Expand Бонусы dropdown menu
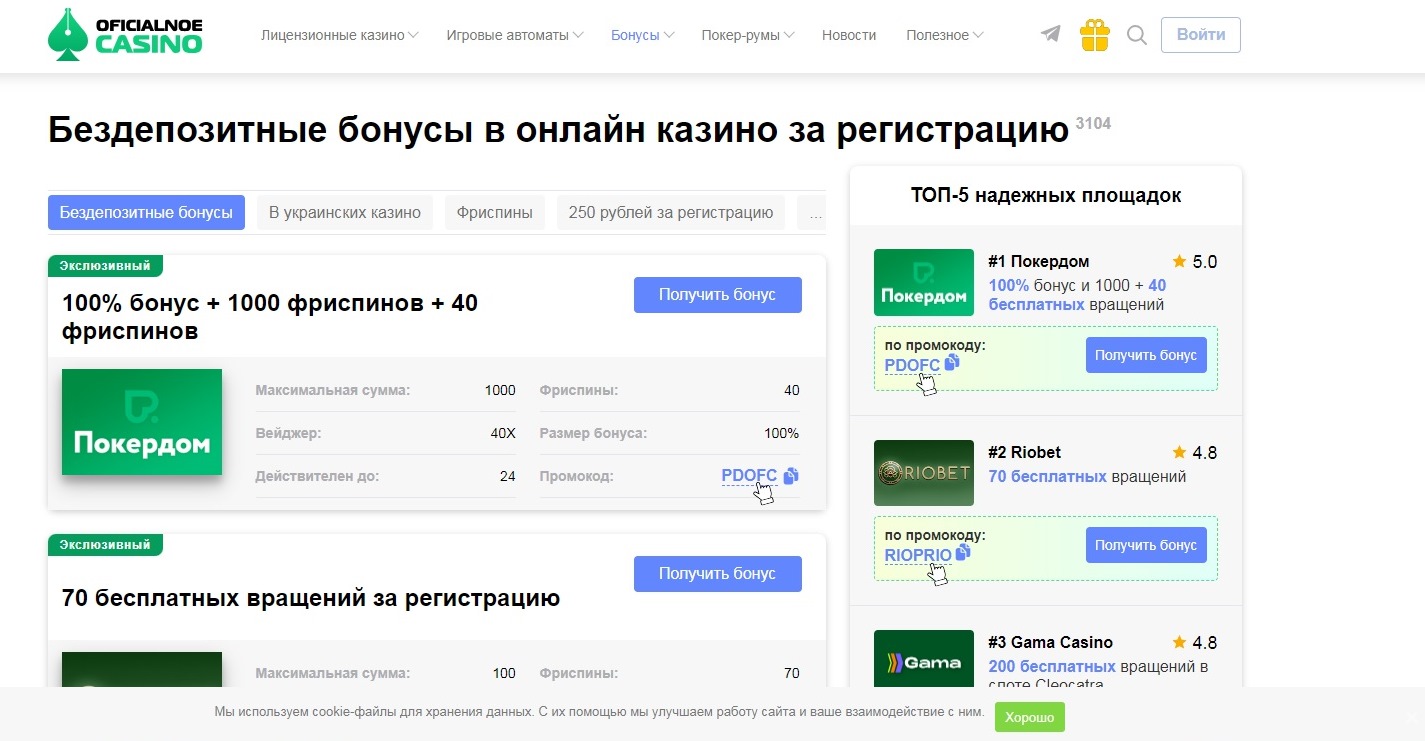 click(643, 35)
